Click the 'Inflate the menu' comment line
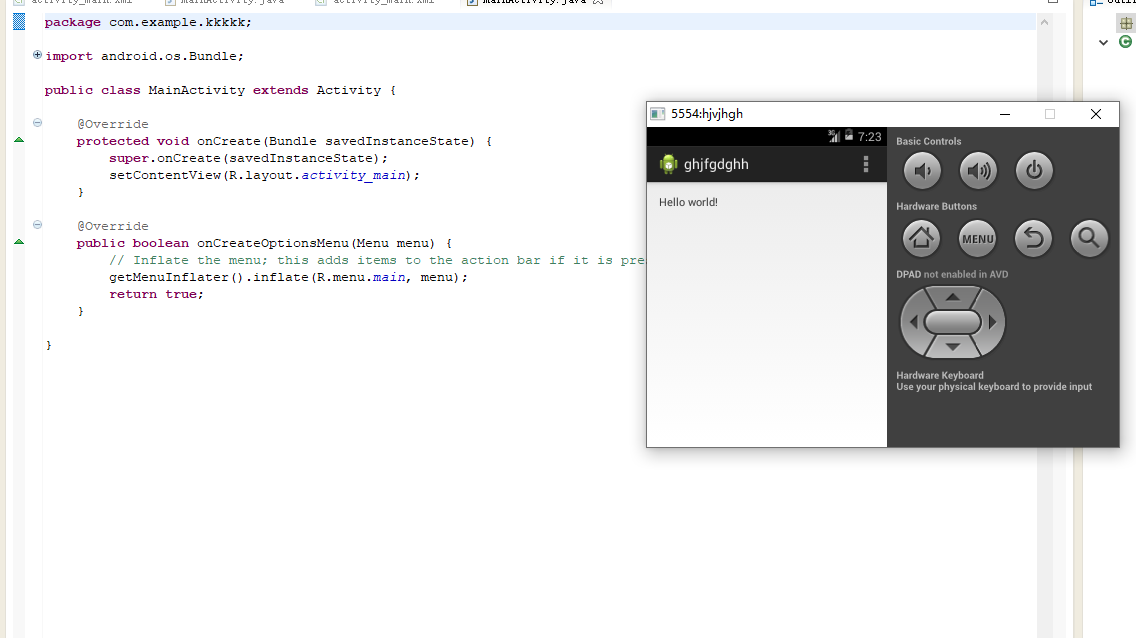 (377, 261)
